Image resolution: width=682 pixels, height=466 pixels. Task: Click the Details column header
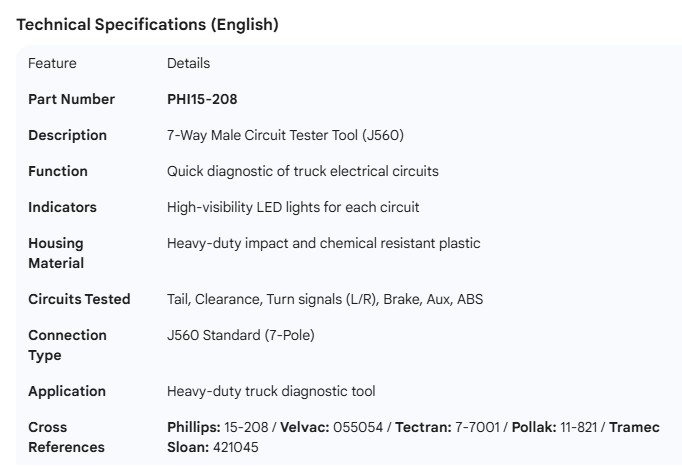coord(188,63)
